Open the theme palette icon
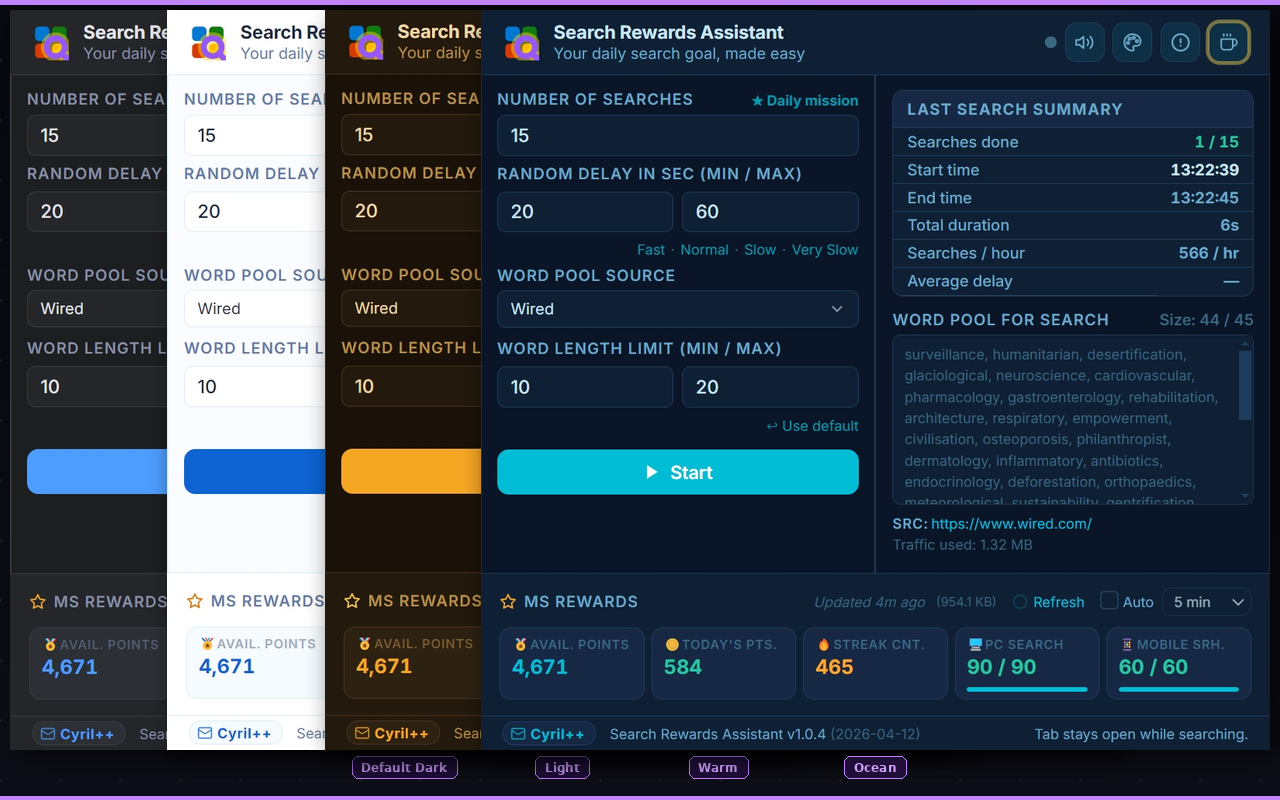Viewport: 1280px width, 800px height. click(x=1132, y=43)
